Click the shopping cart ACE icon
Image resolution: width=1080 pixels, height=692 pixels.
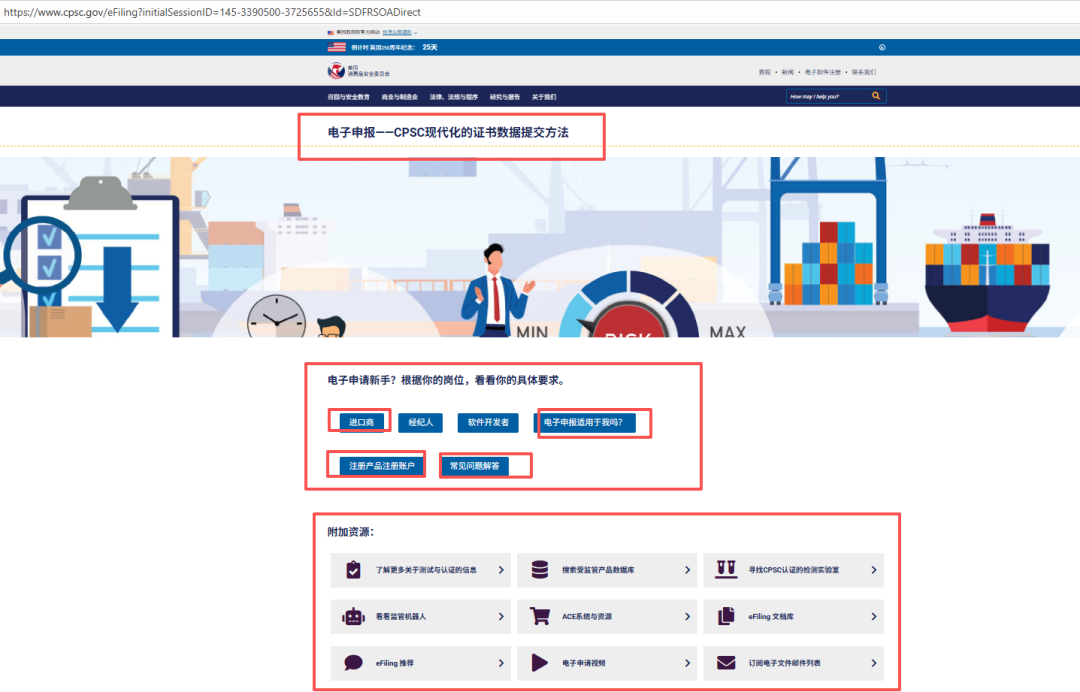(x=540, y=616)
